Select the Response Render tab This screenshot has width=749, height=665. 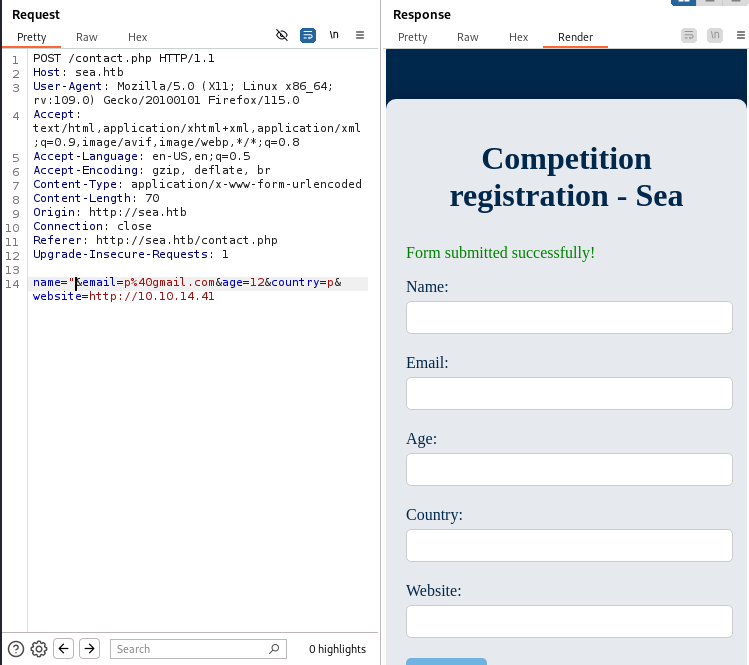575,37
